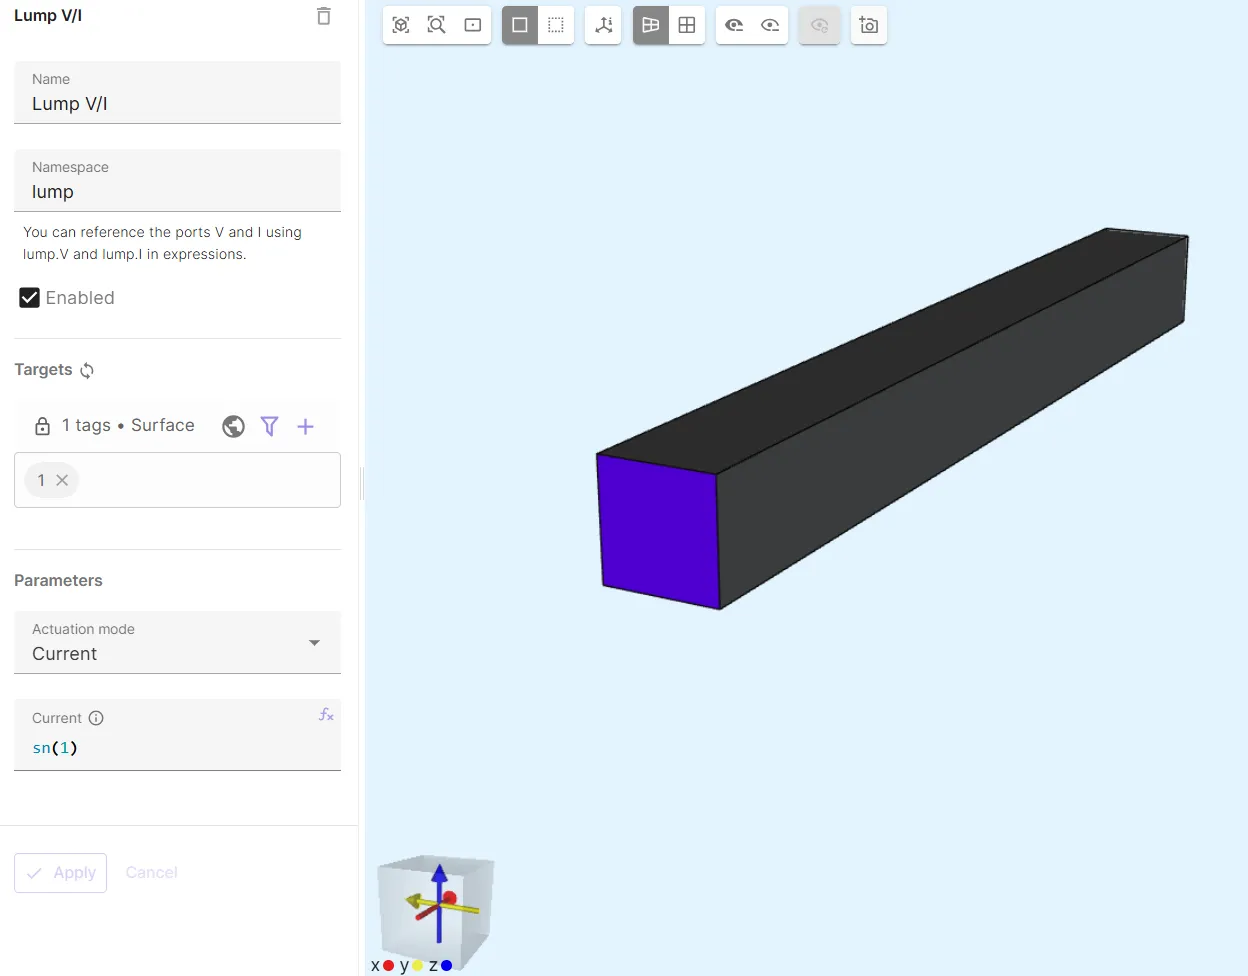Click the globe icon in Targets row
1248x976 pixels.
233,427
